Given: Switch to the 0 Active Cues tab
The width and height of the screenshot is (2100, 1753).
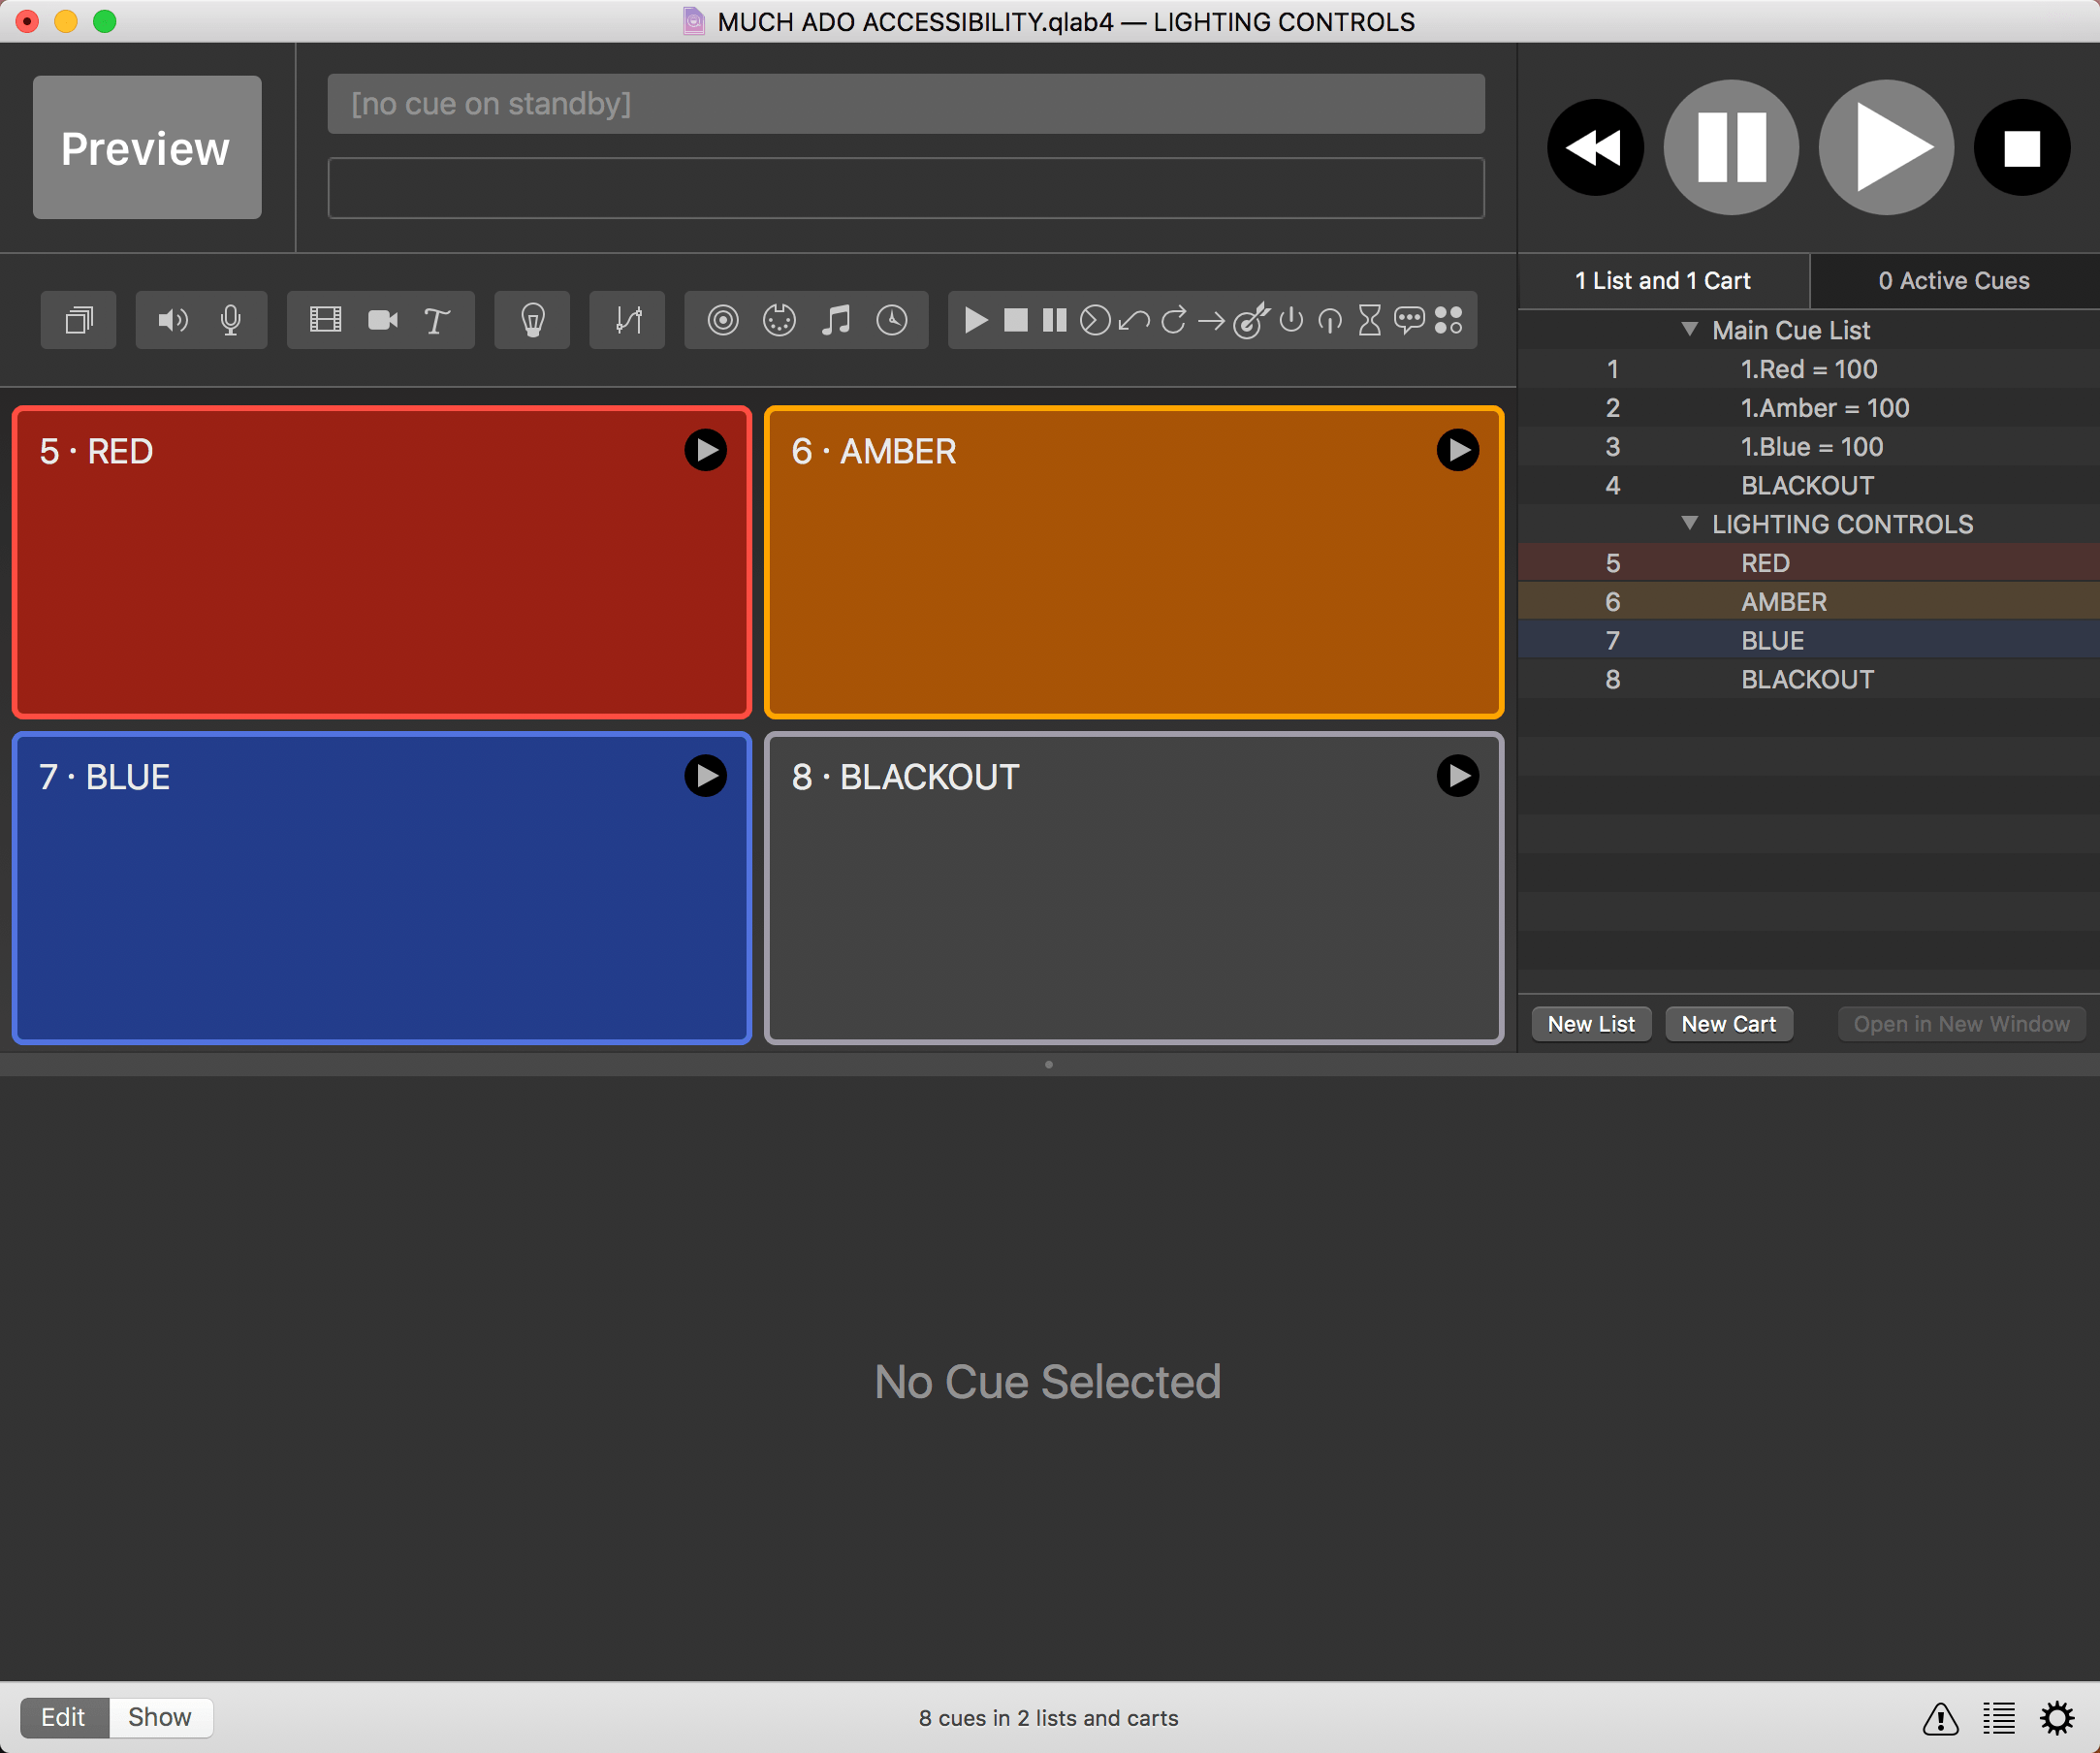Looking at the screenshot, I should [1952, 281].
